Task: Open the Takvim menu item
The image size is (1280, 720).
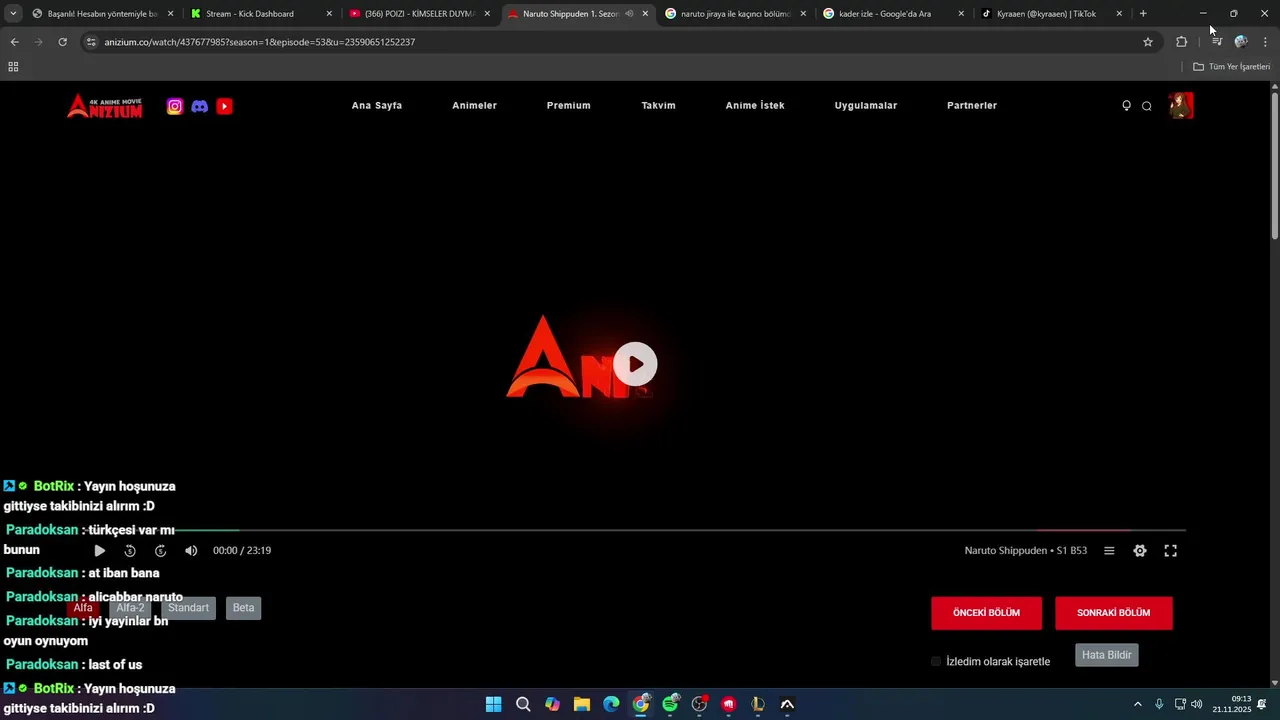Action: (x=658, y=106)
